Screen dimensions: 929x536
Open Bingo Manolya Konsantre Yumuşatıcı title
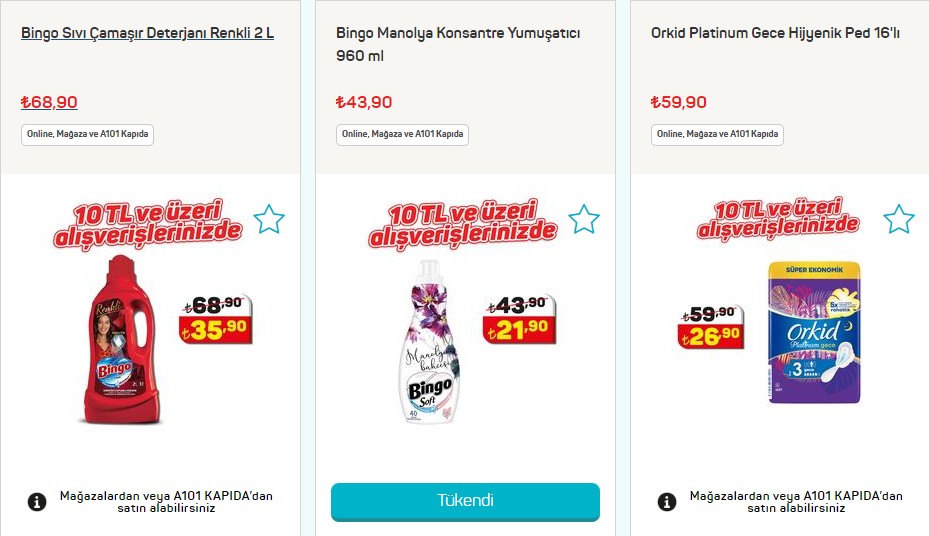pos(458,44)
